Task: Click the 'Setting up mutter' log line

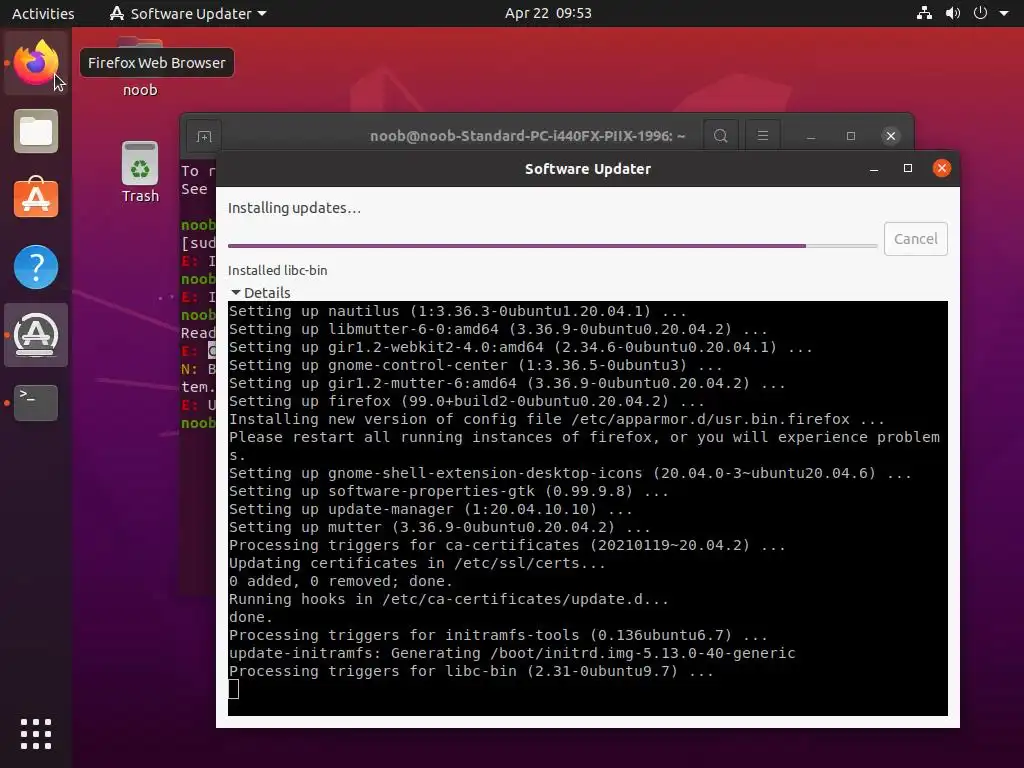Action: point(440,527)
